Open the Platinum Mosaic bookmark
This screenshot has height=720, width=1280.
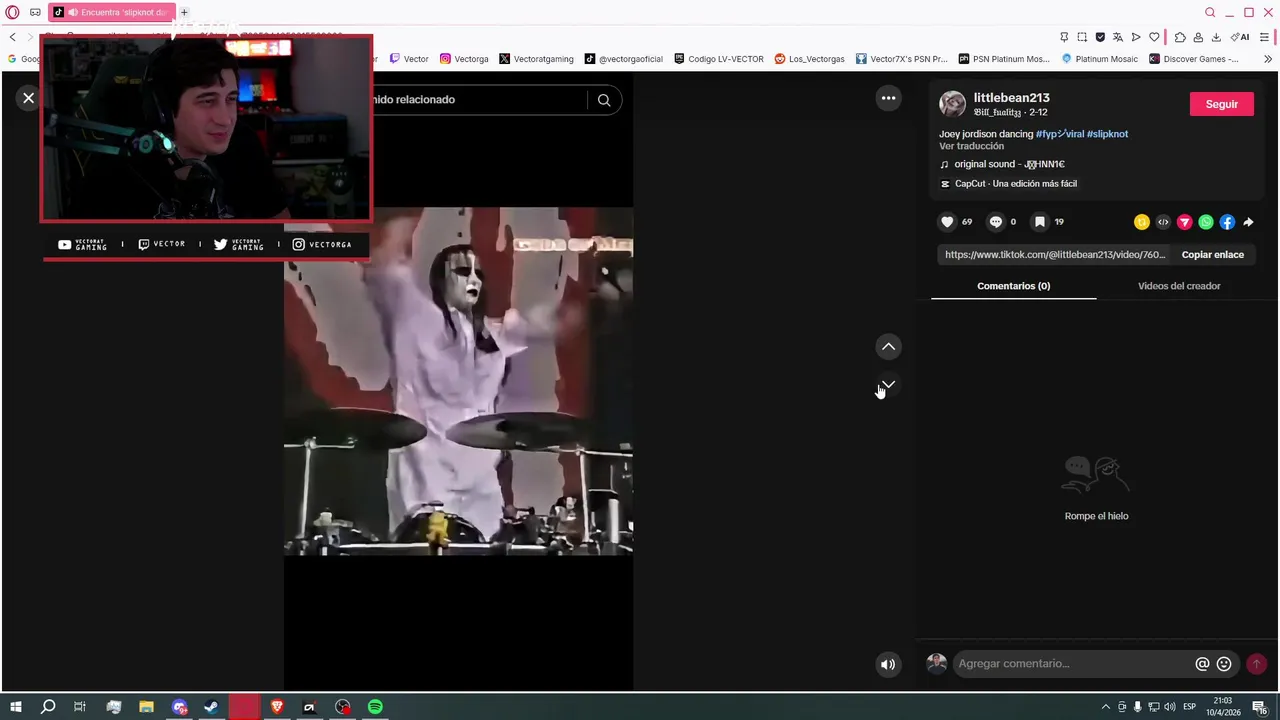click(x=1100, y=59)
